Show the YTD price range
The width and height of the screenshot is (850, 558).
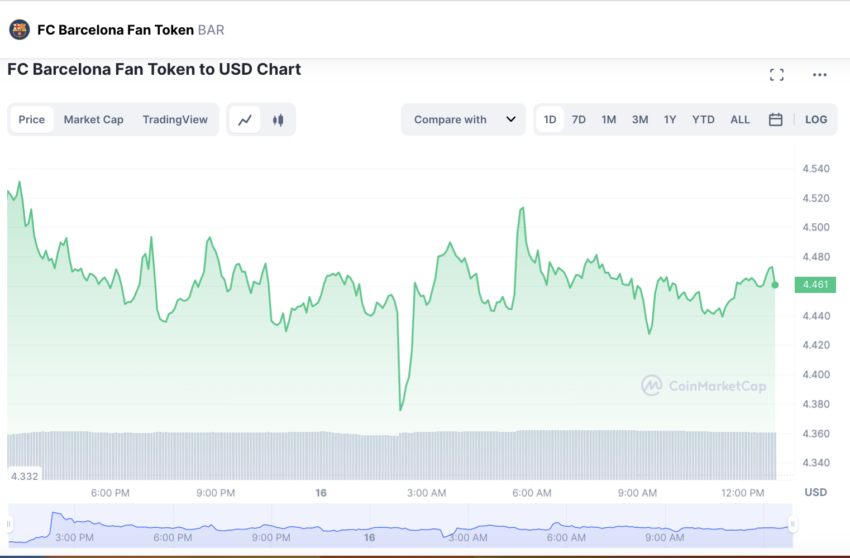[704, 120]
